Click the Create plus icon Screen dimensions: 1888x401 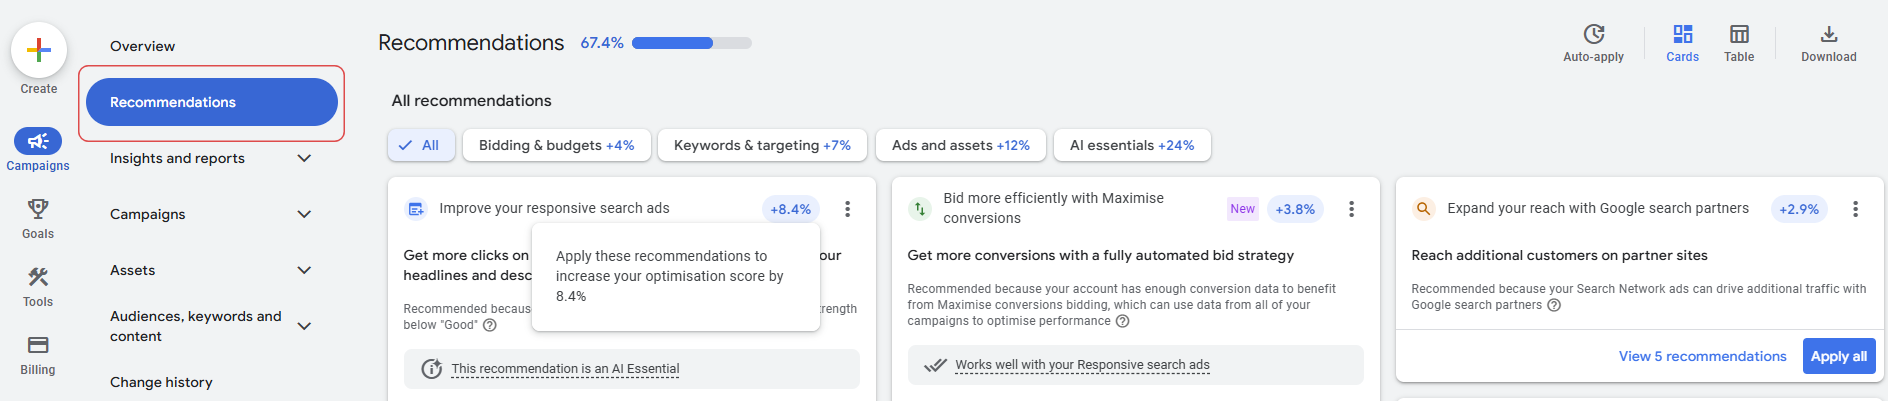(x=39, y=50)
